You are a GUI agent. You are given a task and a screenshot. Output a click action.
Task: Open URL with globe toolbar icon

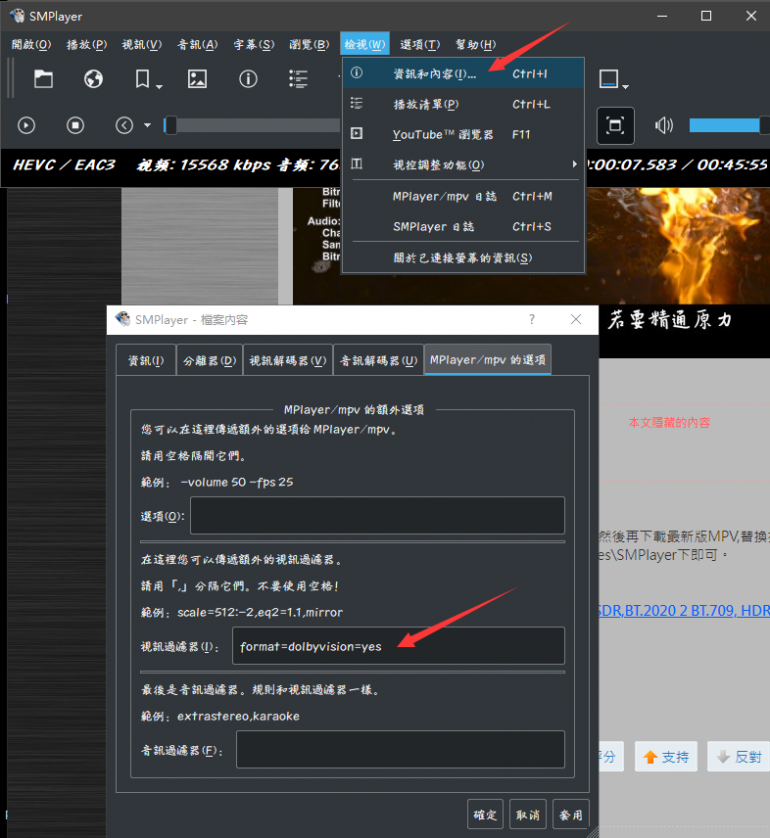pos(94,79)
